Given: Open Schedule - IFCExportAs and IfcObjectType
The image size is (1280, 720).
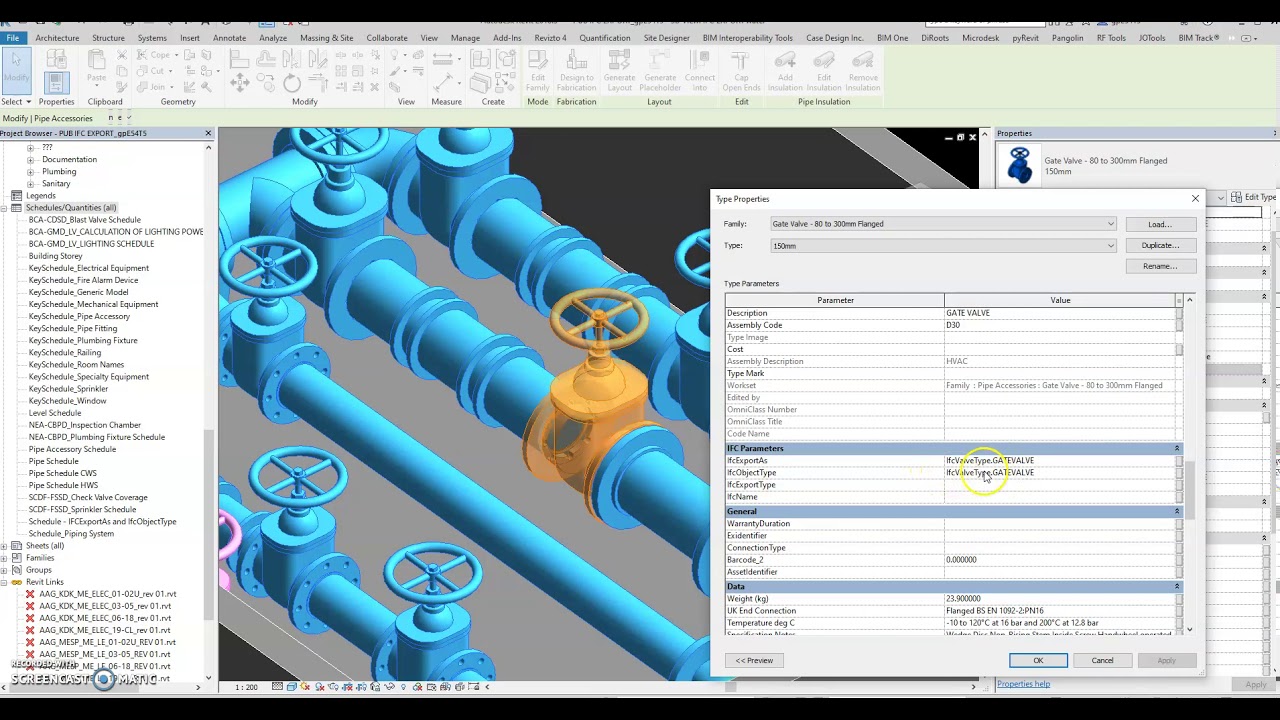Looking at the screenshot, I should coord(102,522).
